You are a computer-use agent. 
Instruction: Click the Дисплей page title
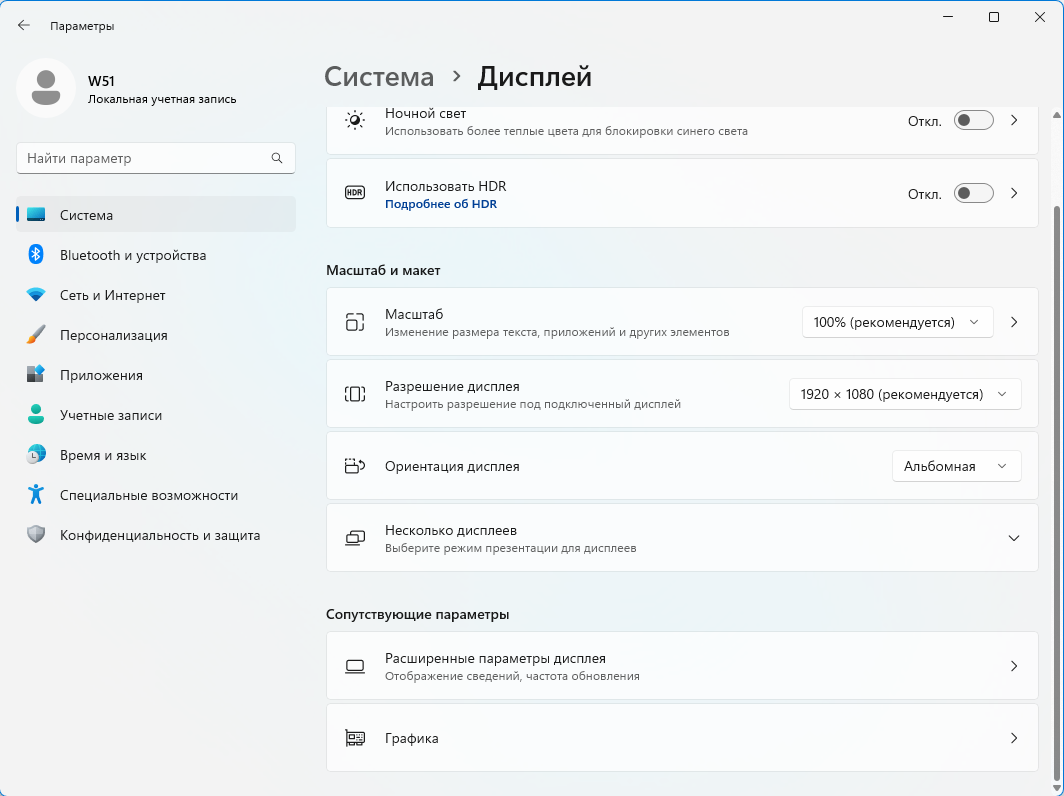[535, 77]
